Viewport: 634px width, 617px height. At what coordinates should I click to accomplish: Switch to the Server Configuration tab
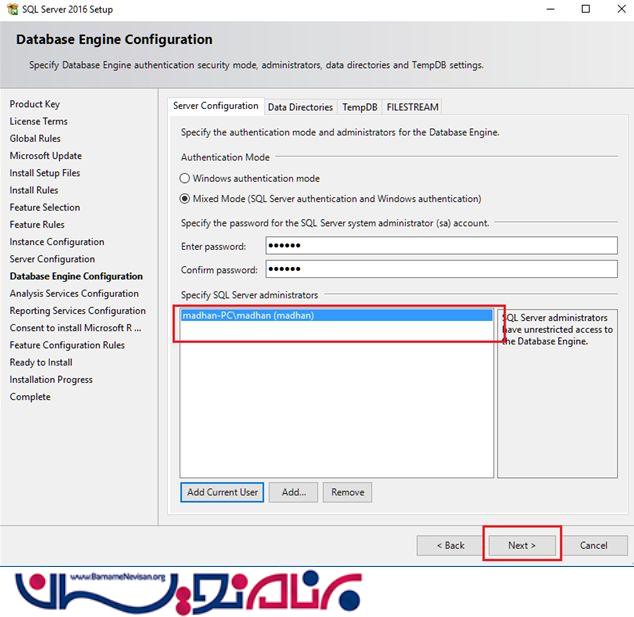[x=216, y=106]
